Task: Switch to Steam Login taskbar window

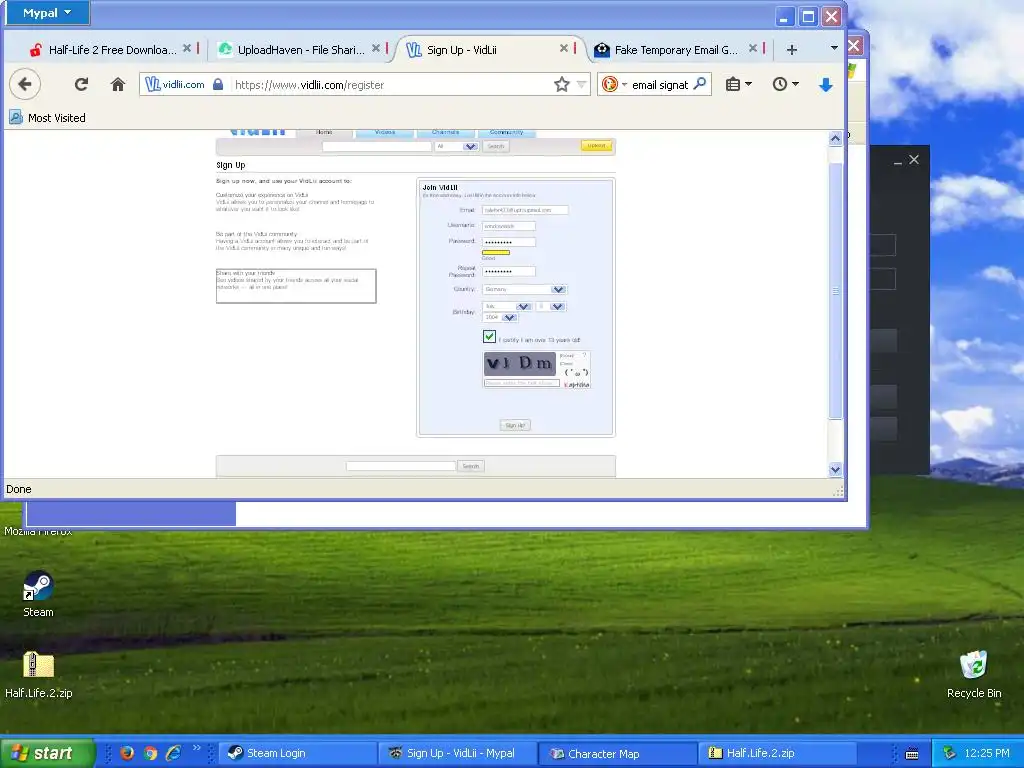Action: [298, 753]
